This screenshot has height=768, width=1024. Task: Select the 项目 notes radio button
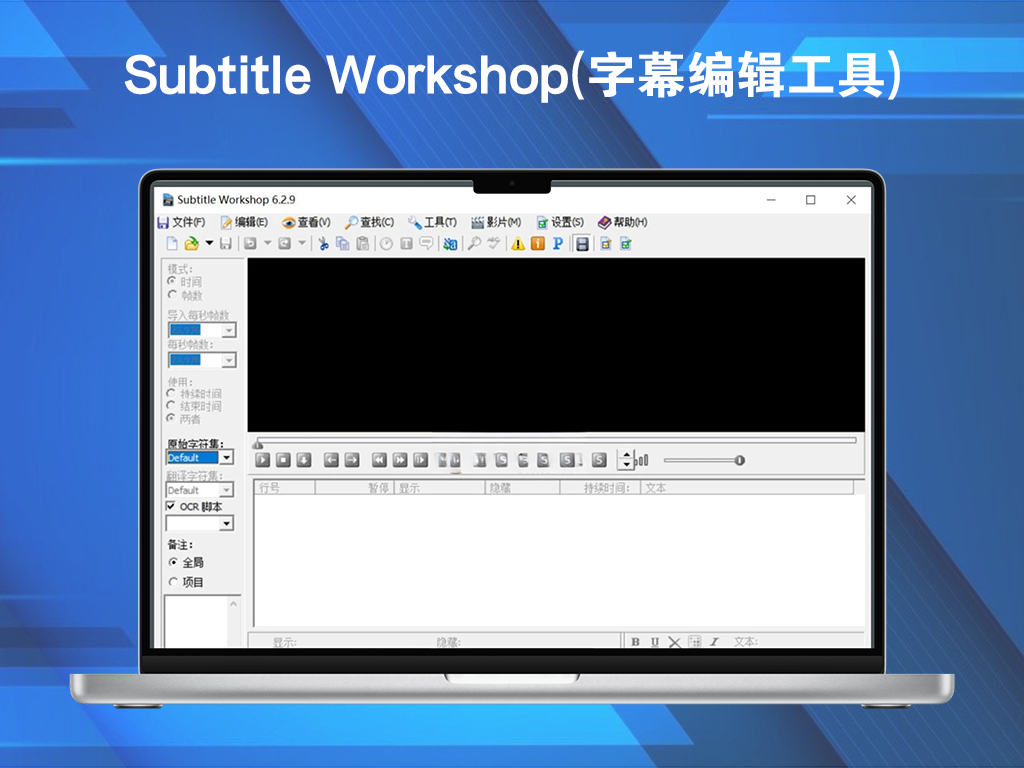(x=174, y=581)
